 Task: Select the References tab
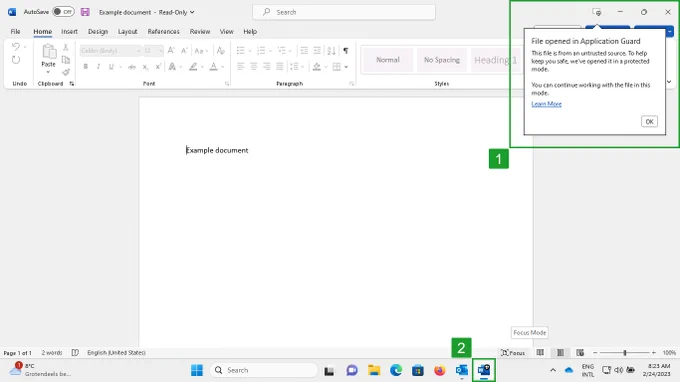click(163, 32)
